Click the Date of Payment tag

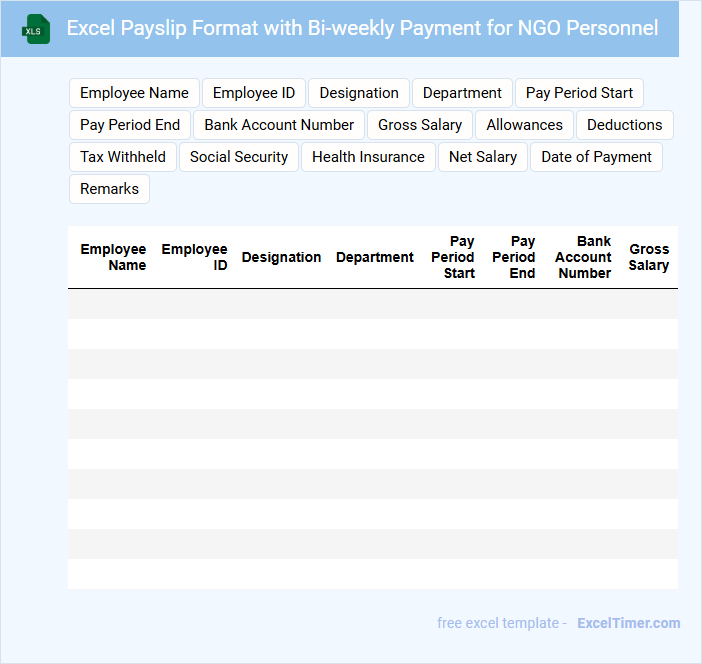tap(596, 157)
